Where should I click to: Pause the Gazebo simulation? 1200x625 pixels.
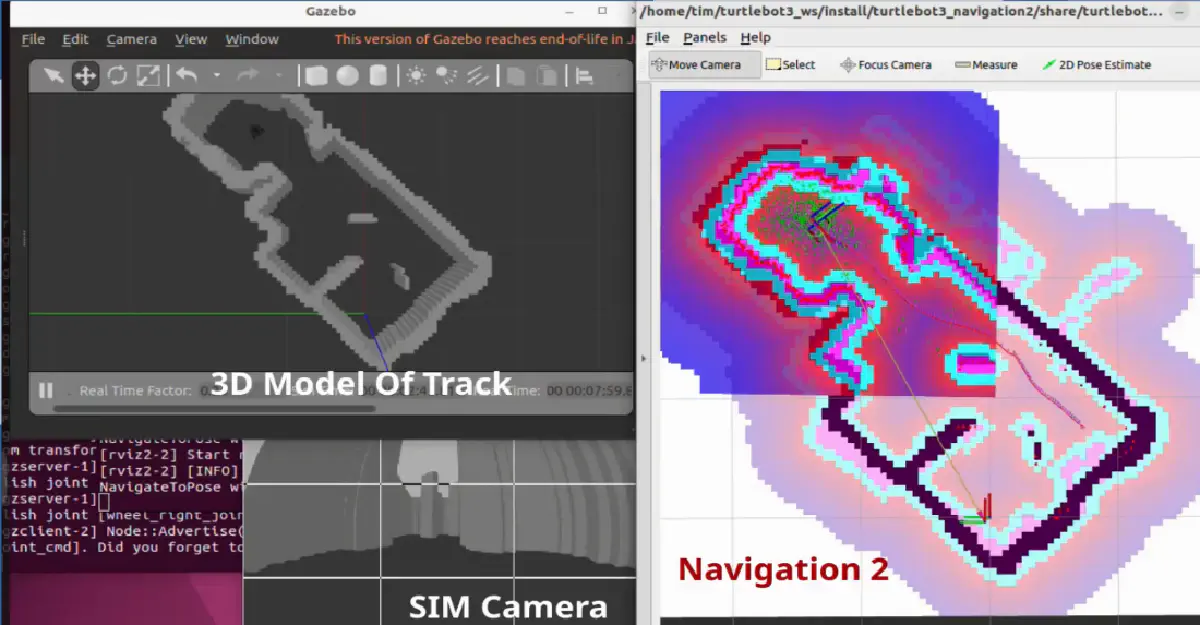[x=45, y=390]
